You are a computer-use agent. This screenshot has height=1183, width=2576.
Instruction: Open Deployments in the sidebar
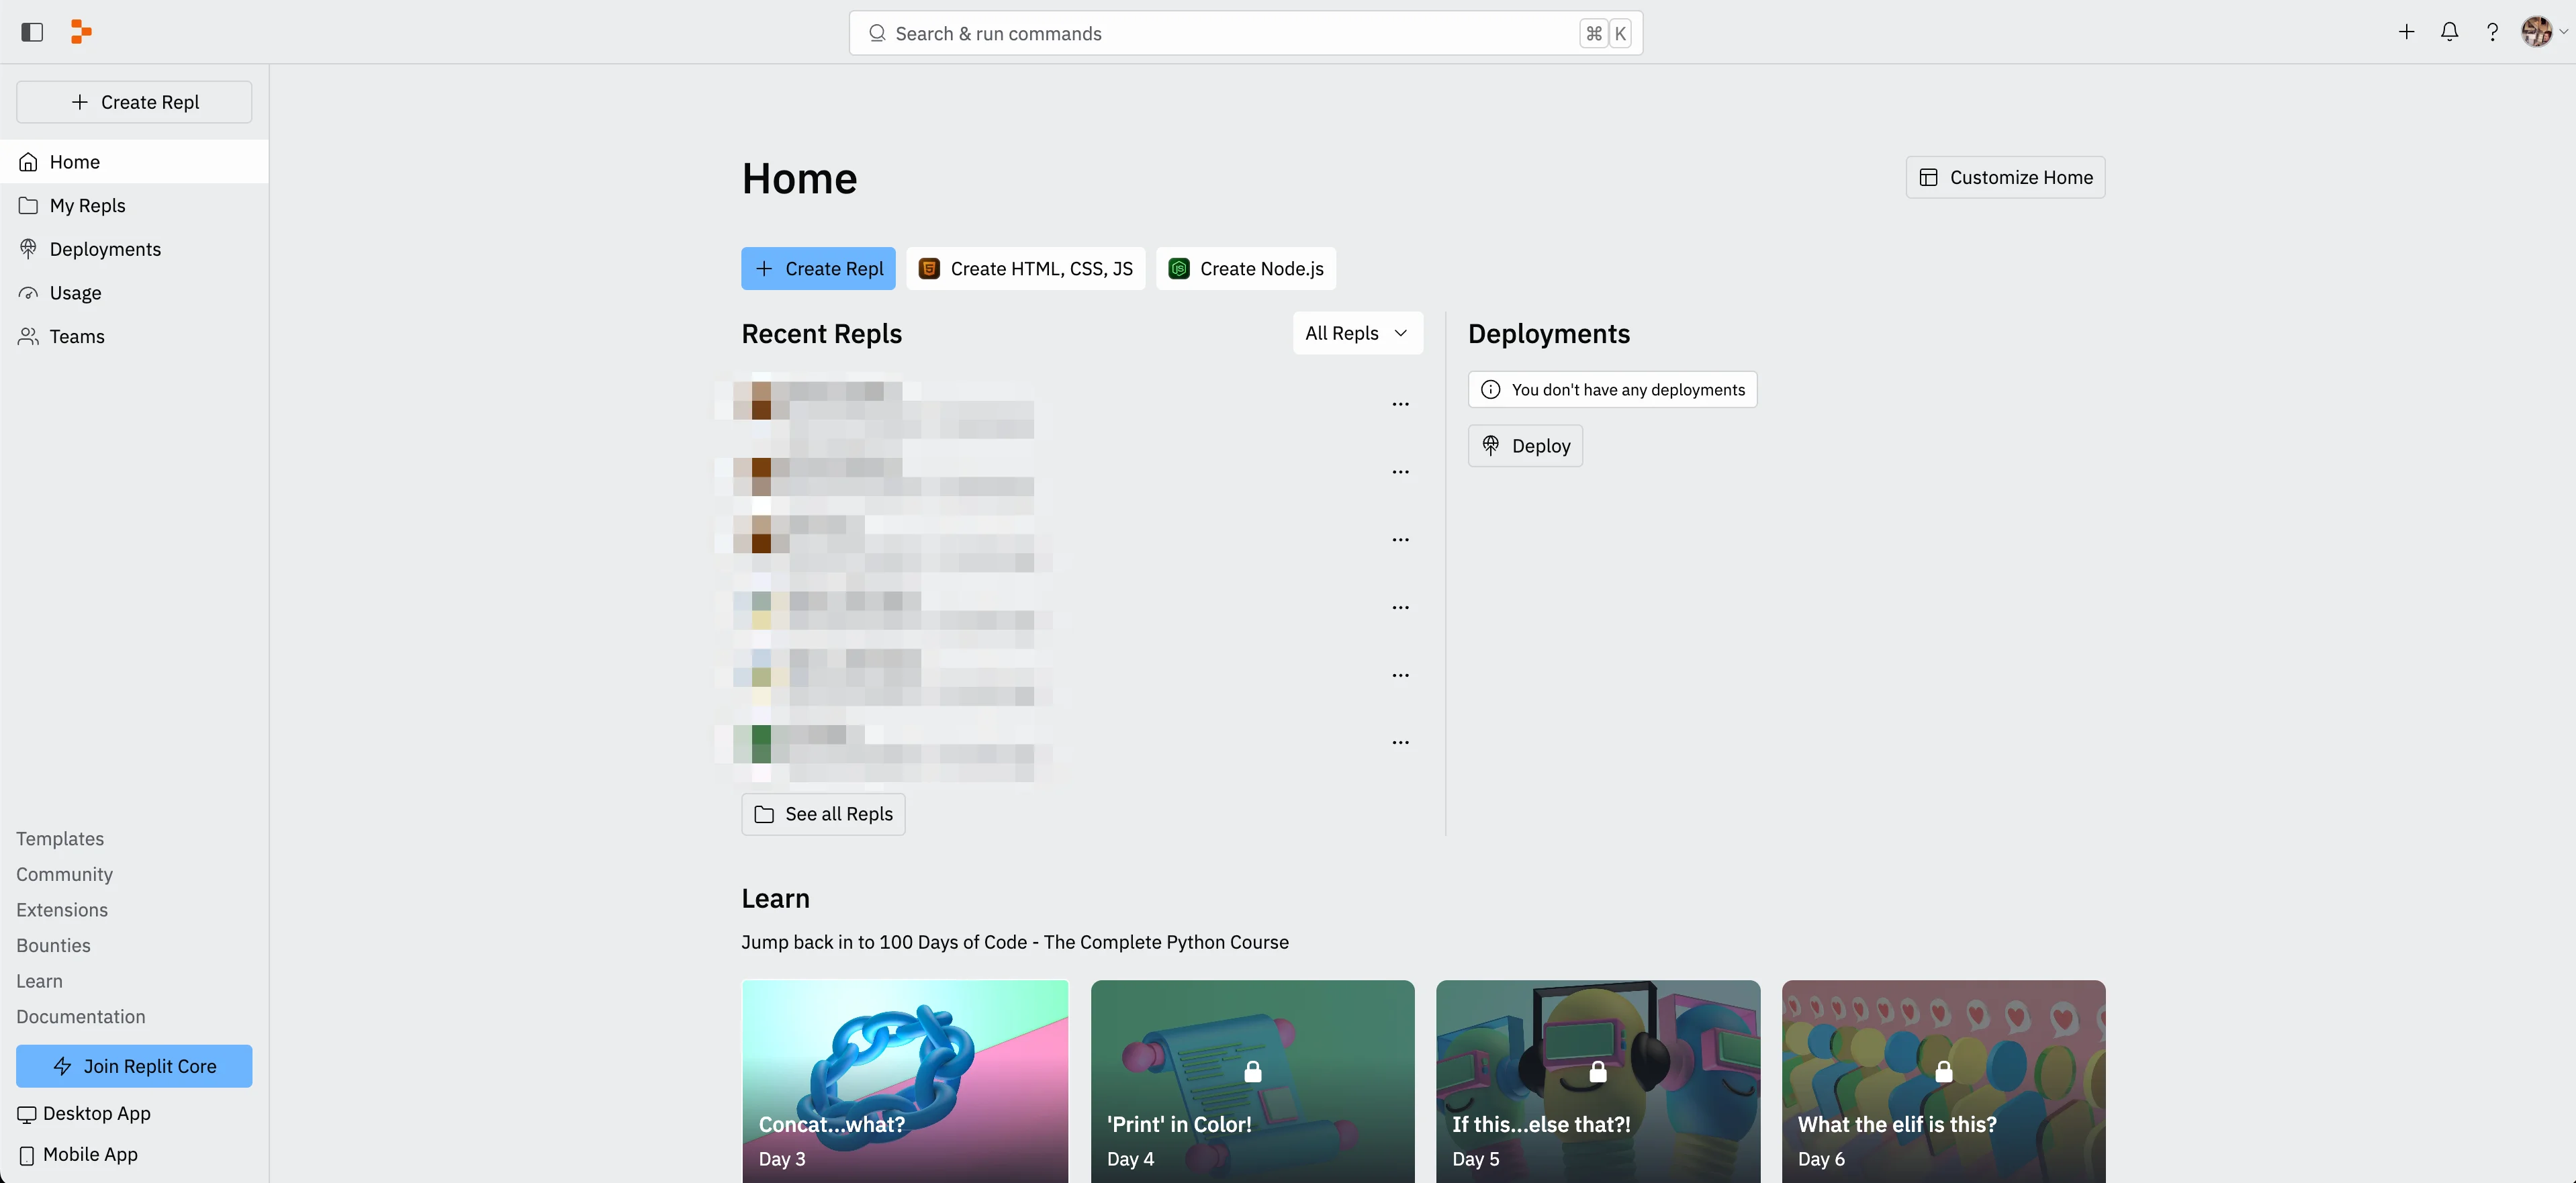click(x=105, y=249)
